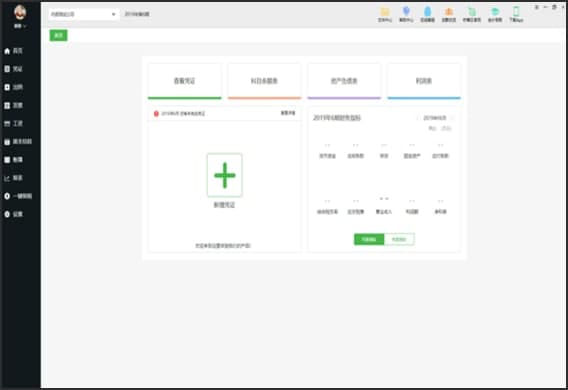
Task: Click the 货币资金 indicator value
Action: 327,145
